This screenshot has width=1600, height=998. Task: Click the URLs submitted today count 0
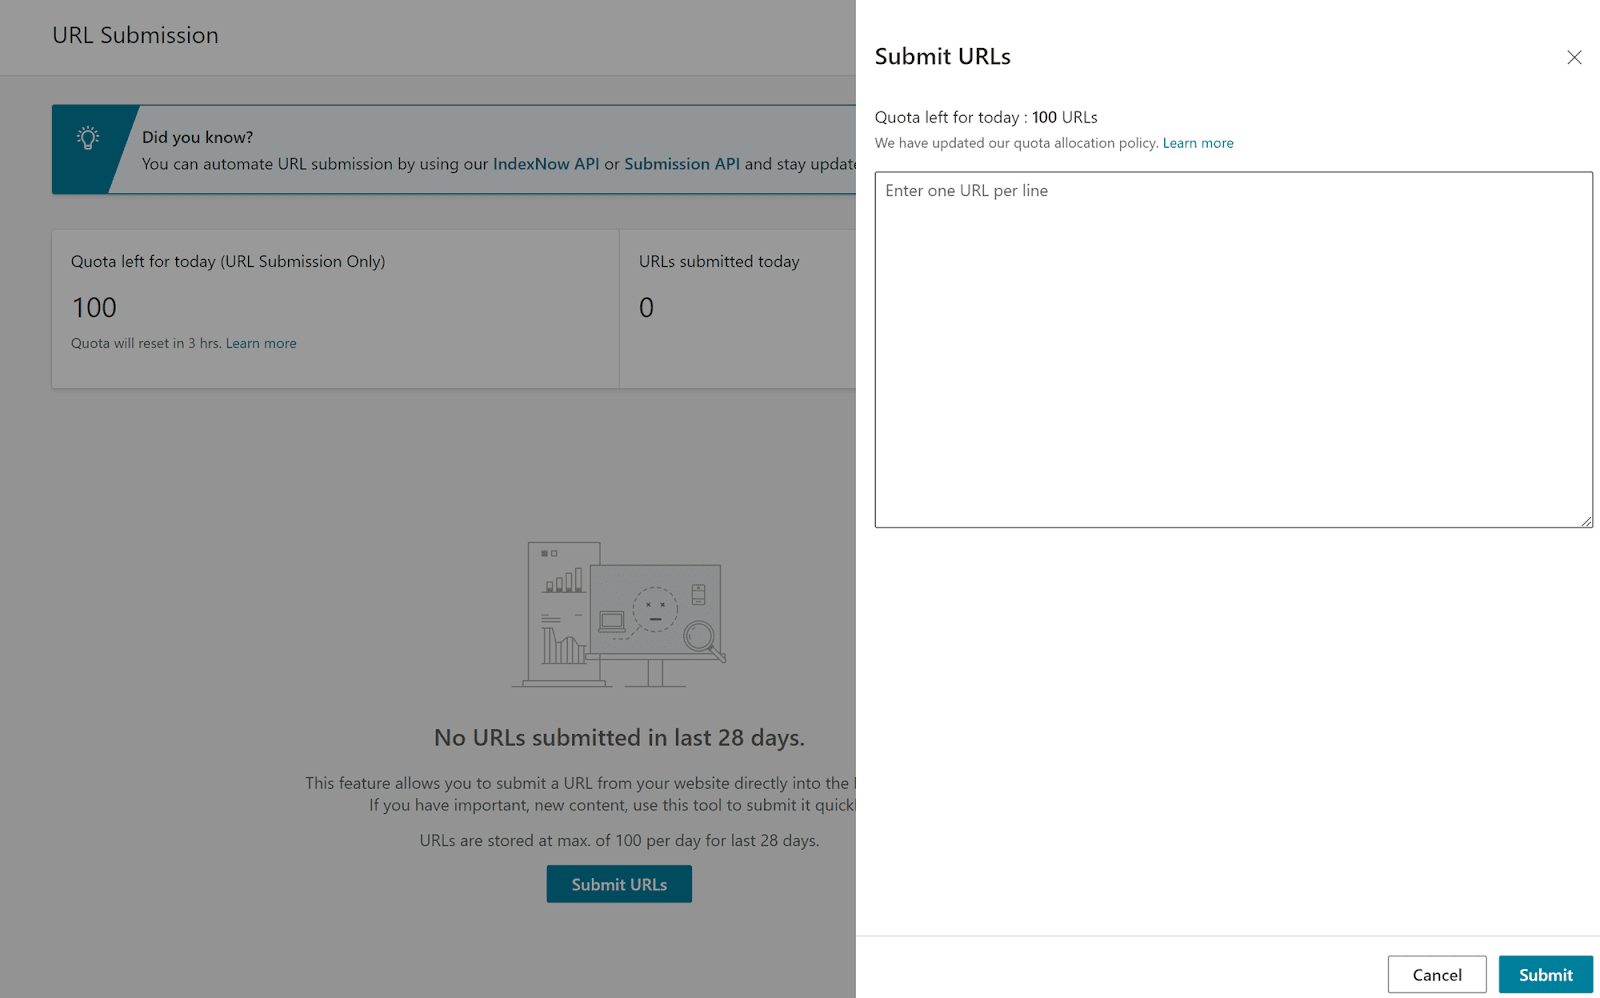point(646,307)
